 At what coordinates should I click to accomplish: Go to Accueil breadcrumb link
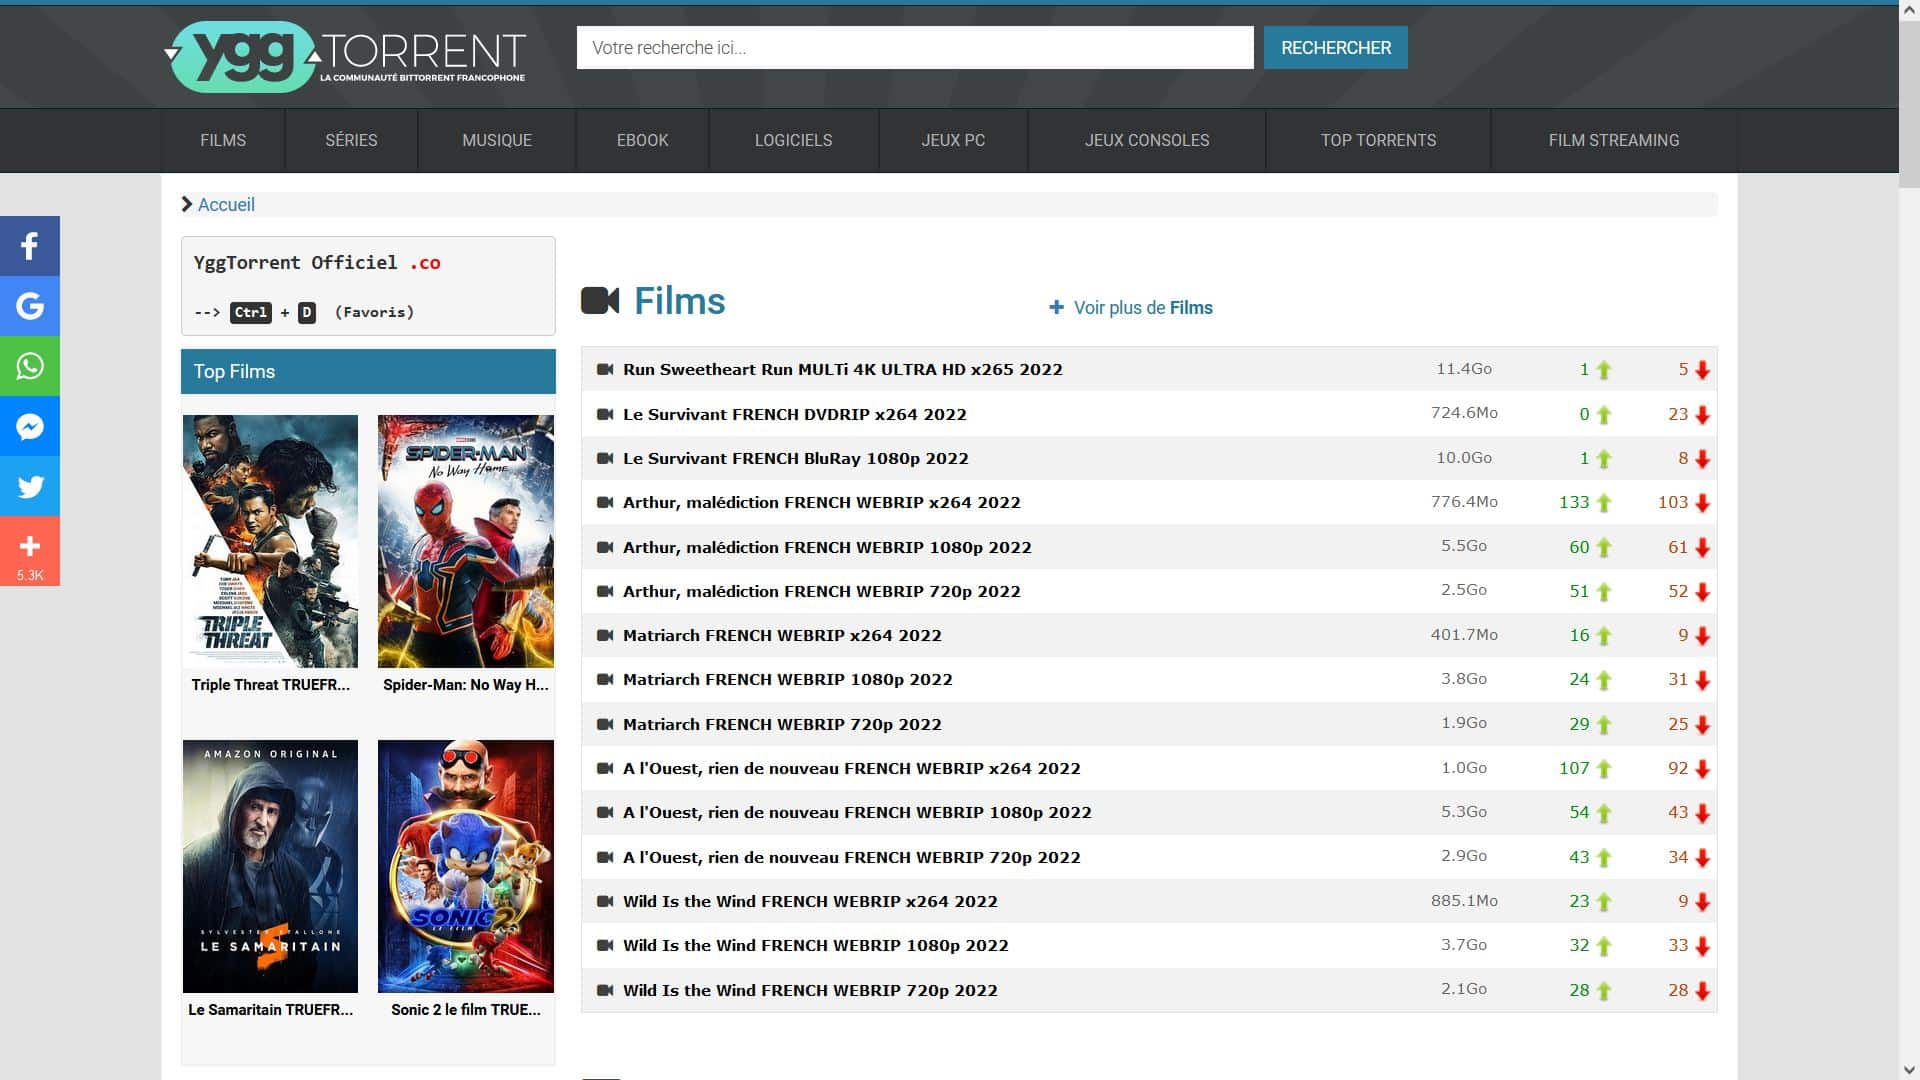[226, 204]
